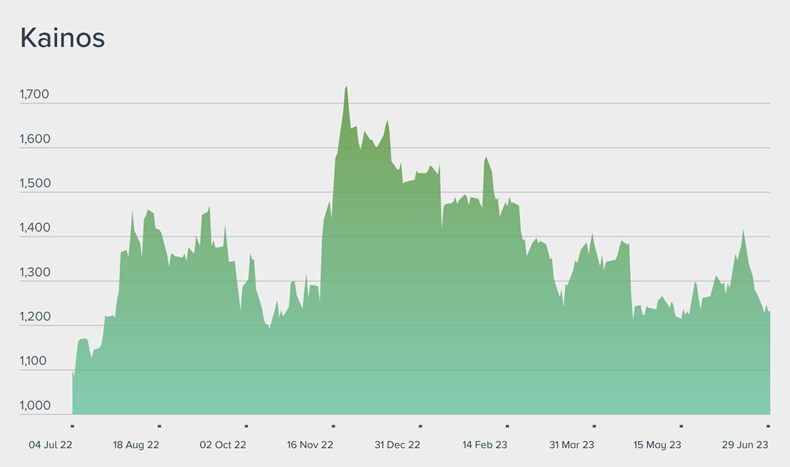Click the 18 Aug 22 date label
Viewport: 790px width, 467px height.
pos(136,445)
